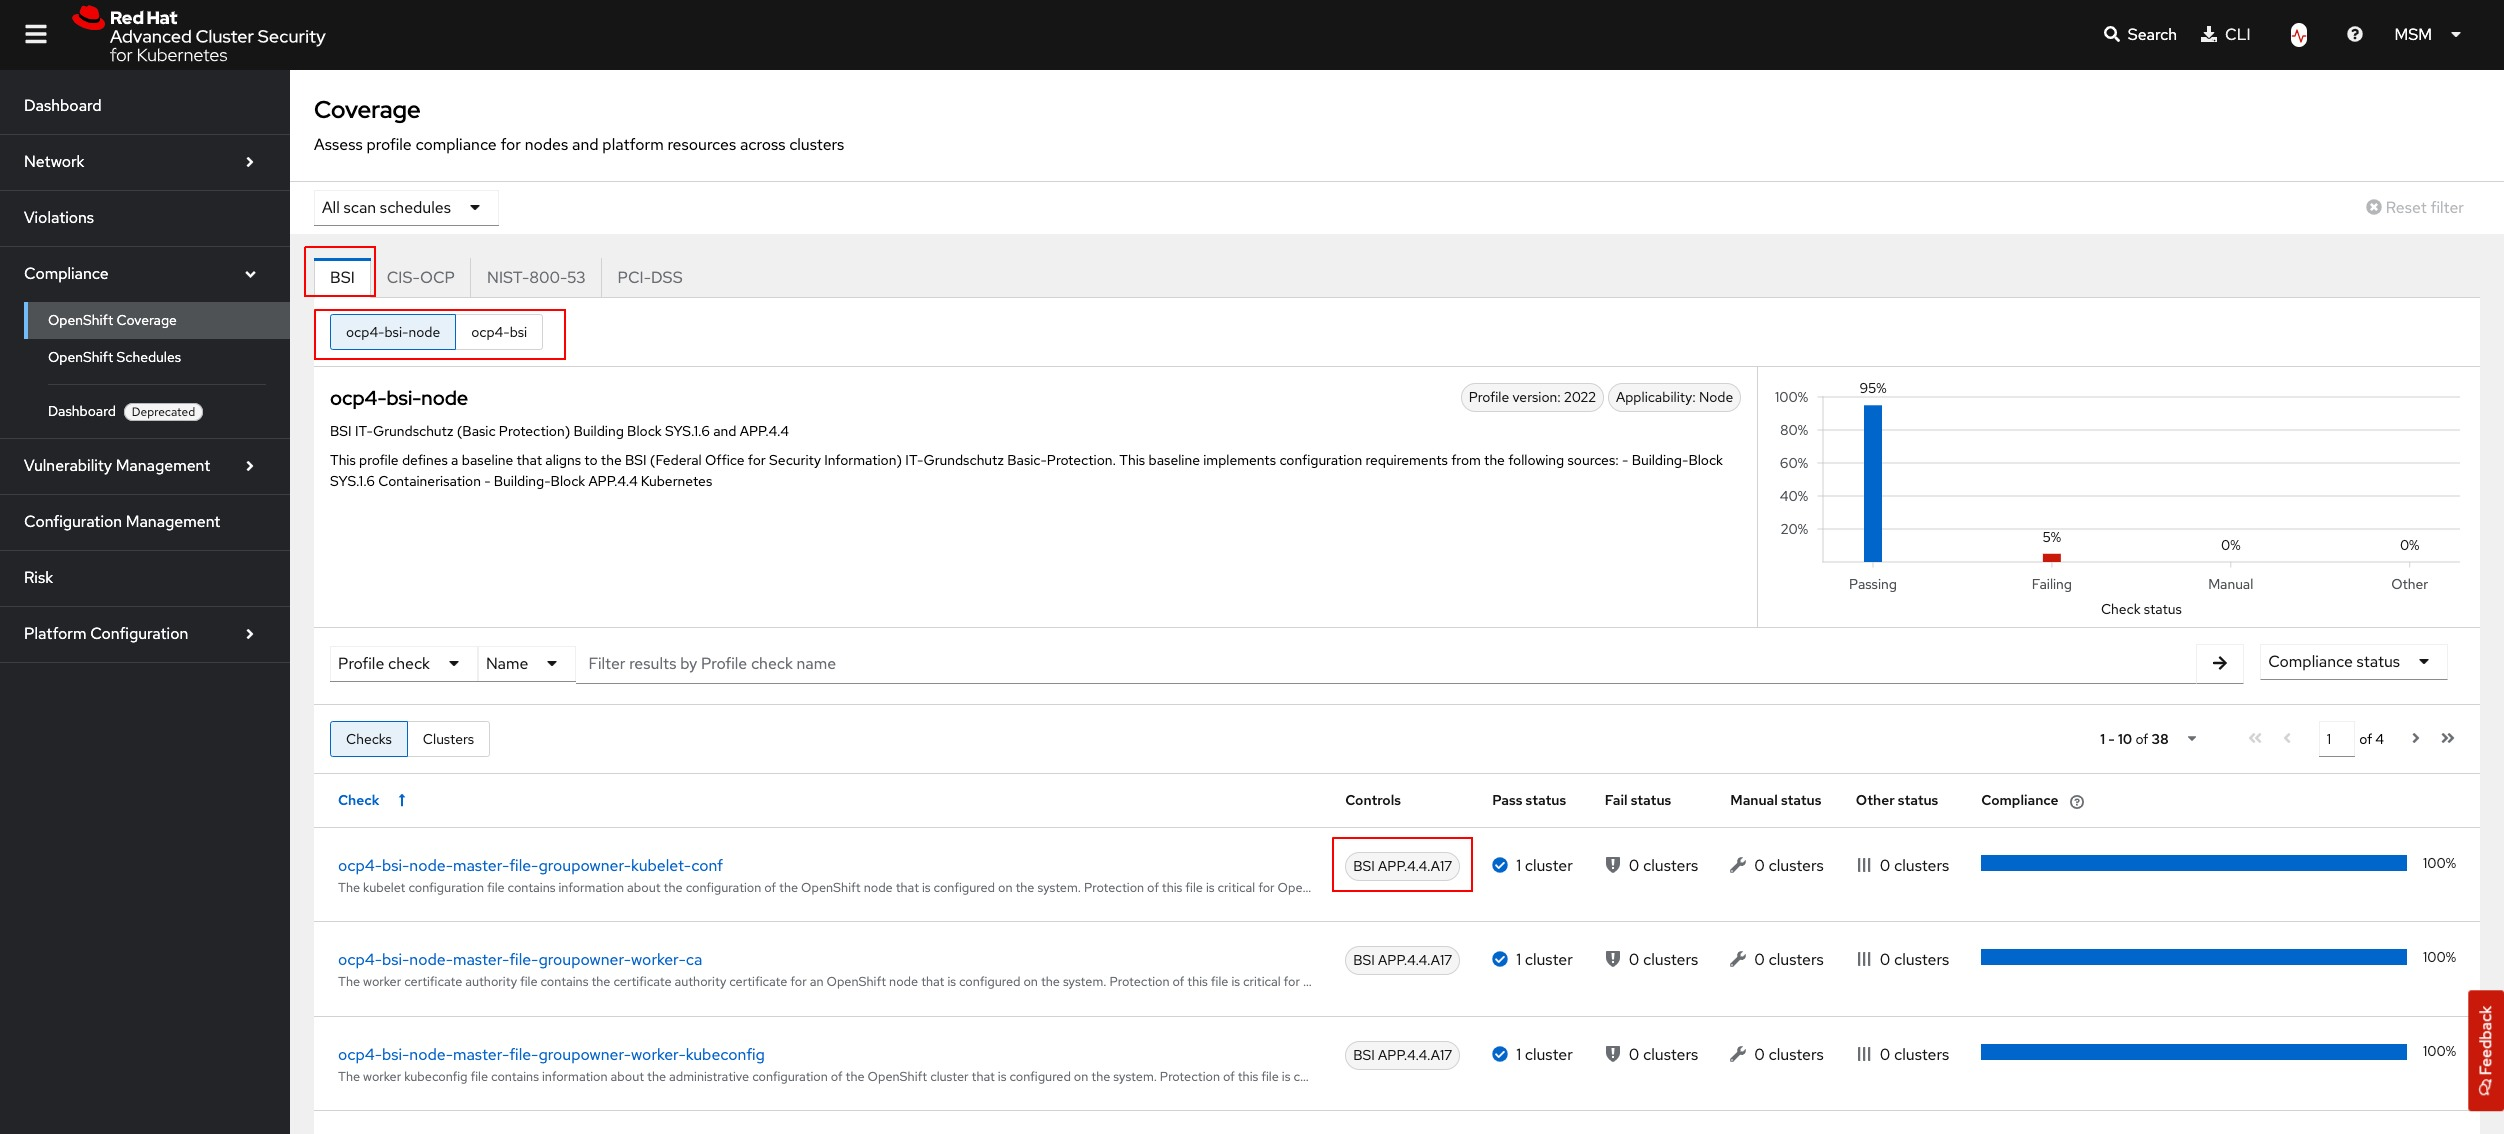The width and height of the screenshot is (2504, 1134).
Task: Open the Compliance status dropdown
Action: click(x=2351, y=662)
